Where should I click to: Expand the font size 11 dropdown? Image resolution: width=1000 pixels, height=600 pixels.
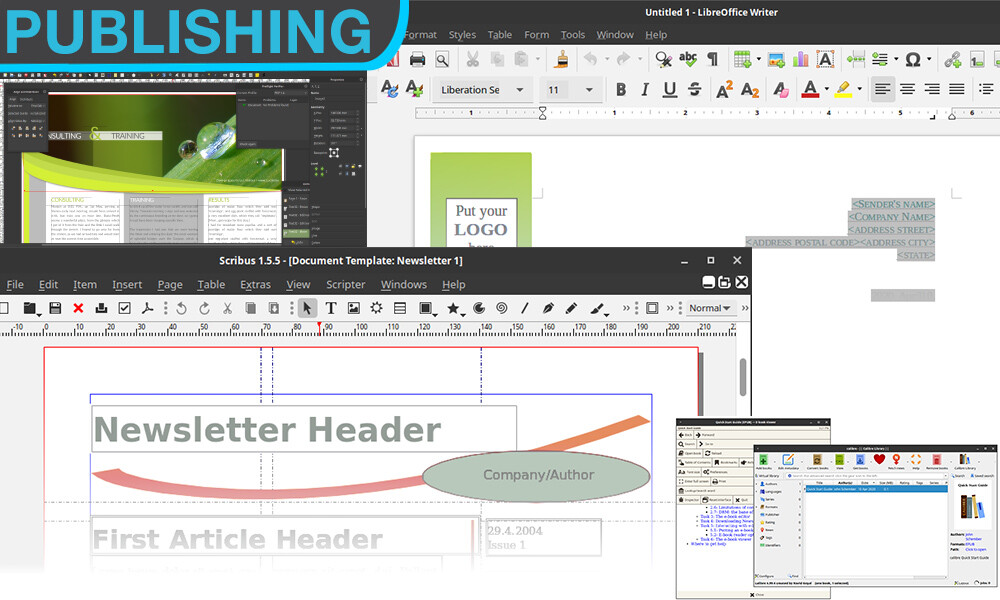tap(589, 90)
